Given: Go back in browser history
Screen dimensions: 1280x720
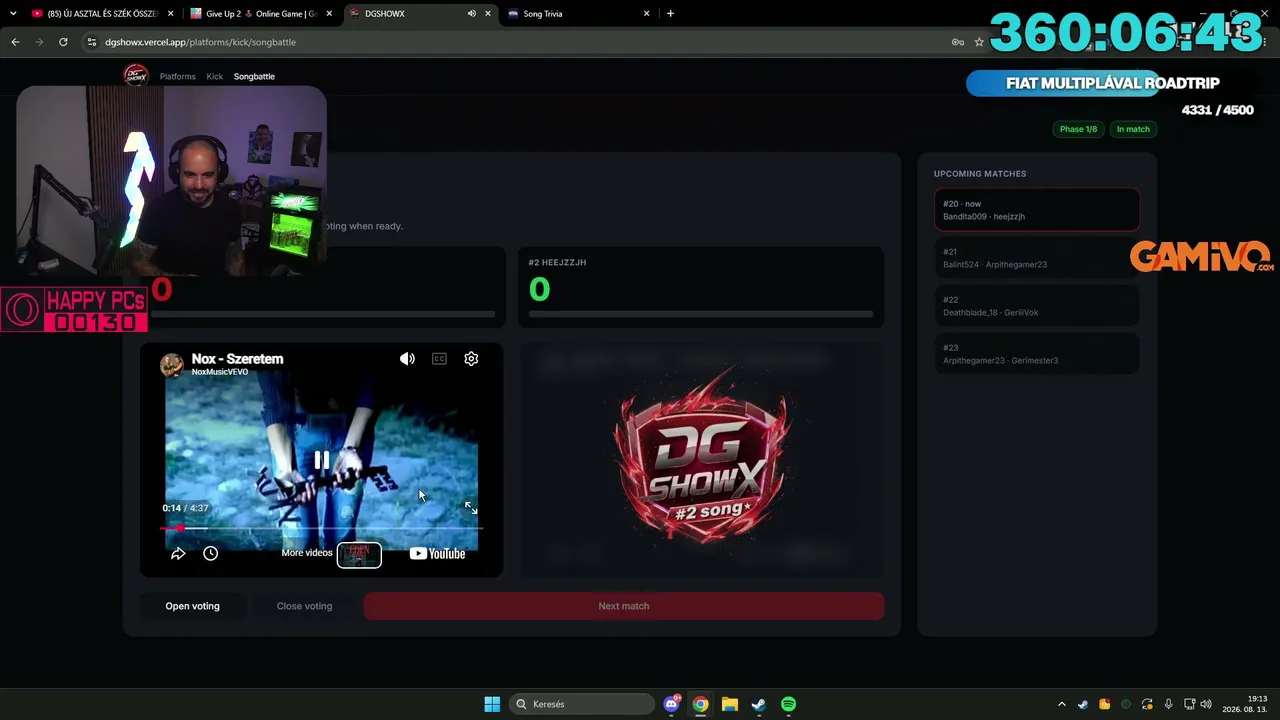Looking at the screenshot, I should (15, 42).
